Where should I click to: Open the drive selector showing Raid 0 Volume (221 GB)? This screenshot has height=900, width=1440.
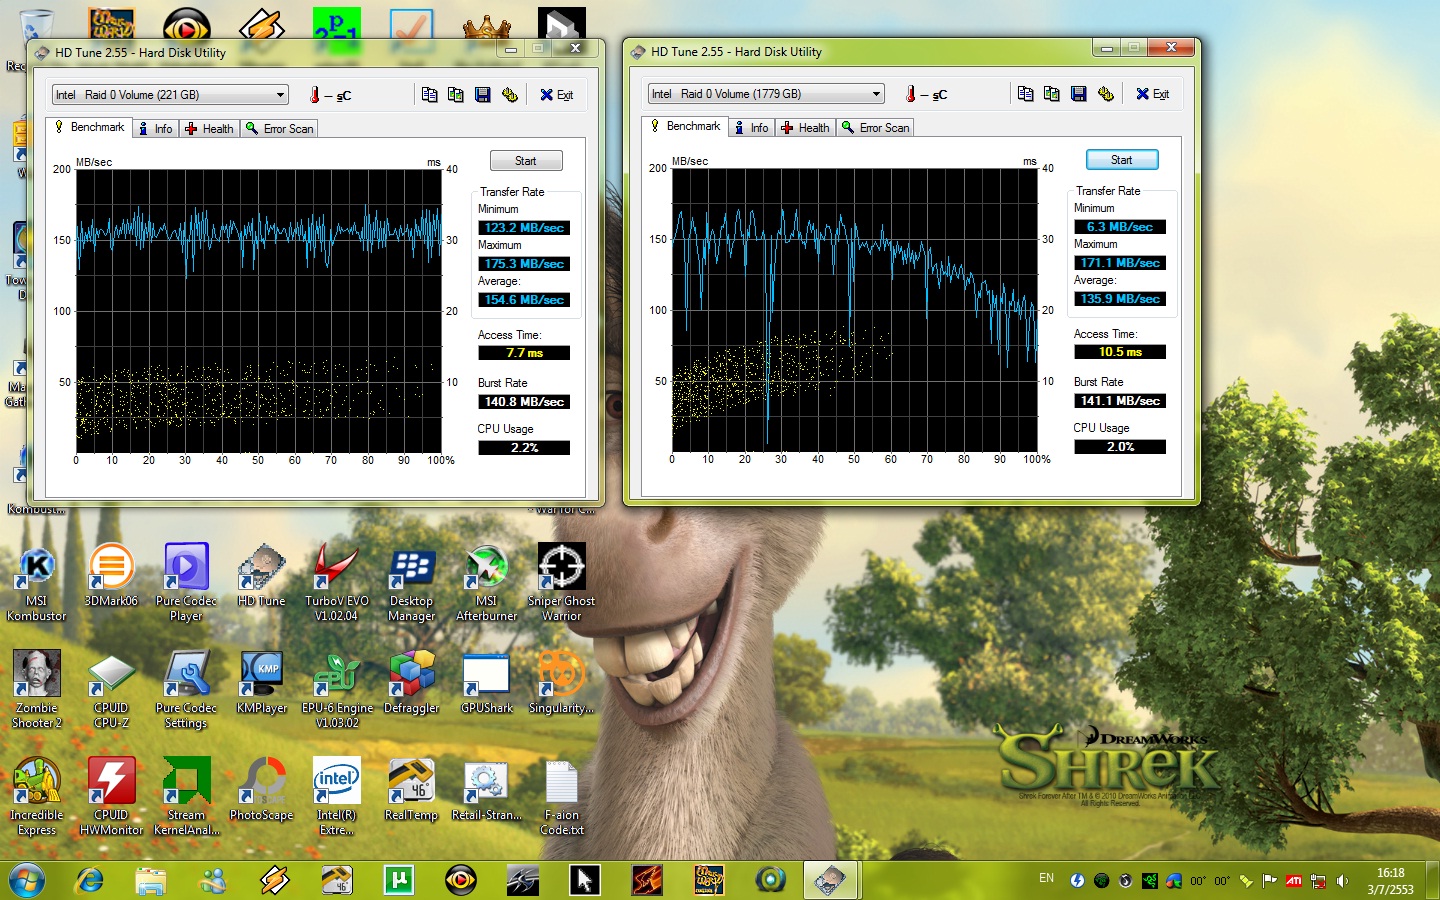click(170, 95)
